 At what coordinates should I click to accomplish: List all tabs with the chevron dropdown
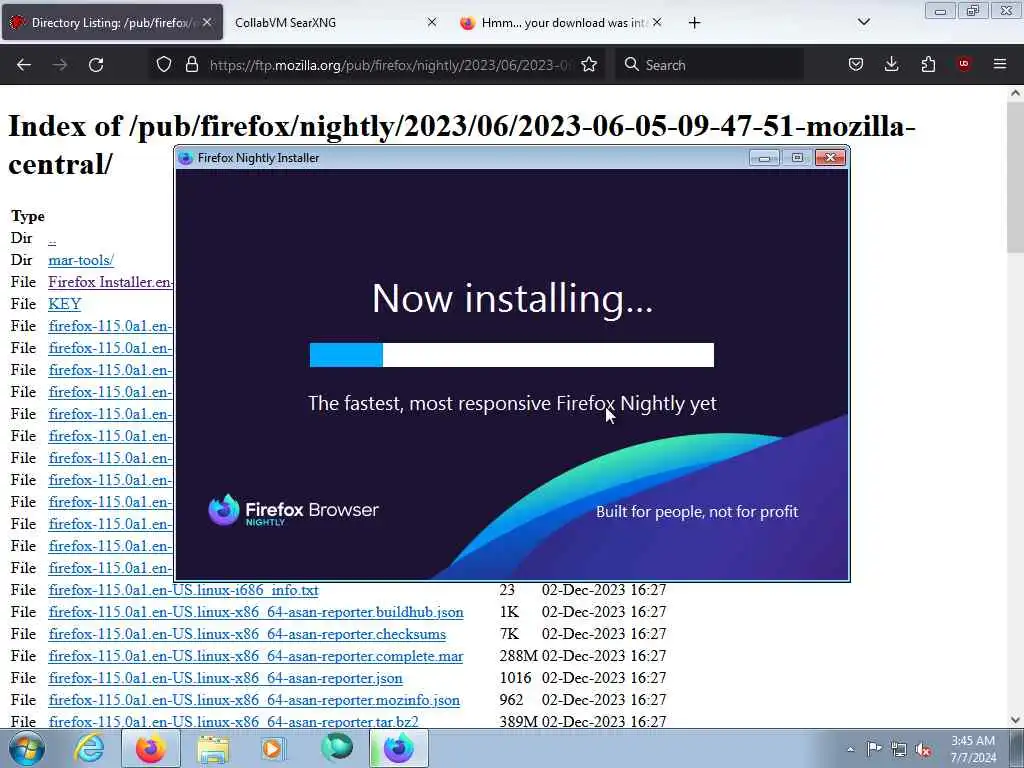point(863,22)
